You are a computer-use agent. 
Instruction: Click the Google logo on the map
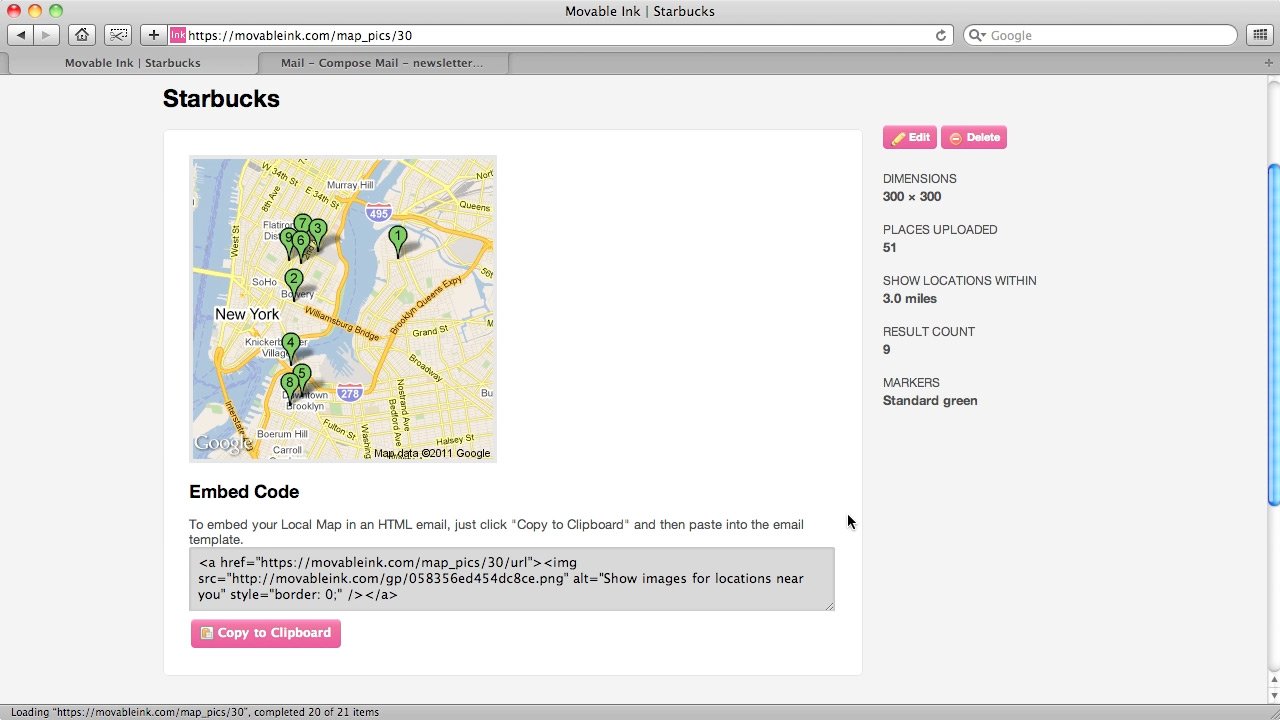(x=222, y=443)
